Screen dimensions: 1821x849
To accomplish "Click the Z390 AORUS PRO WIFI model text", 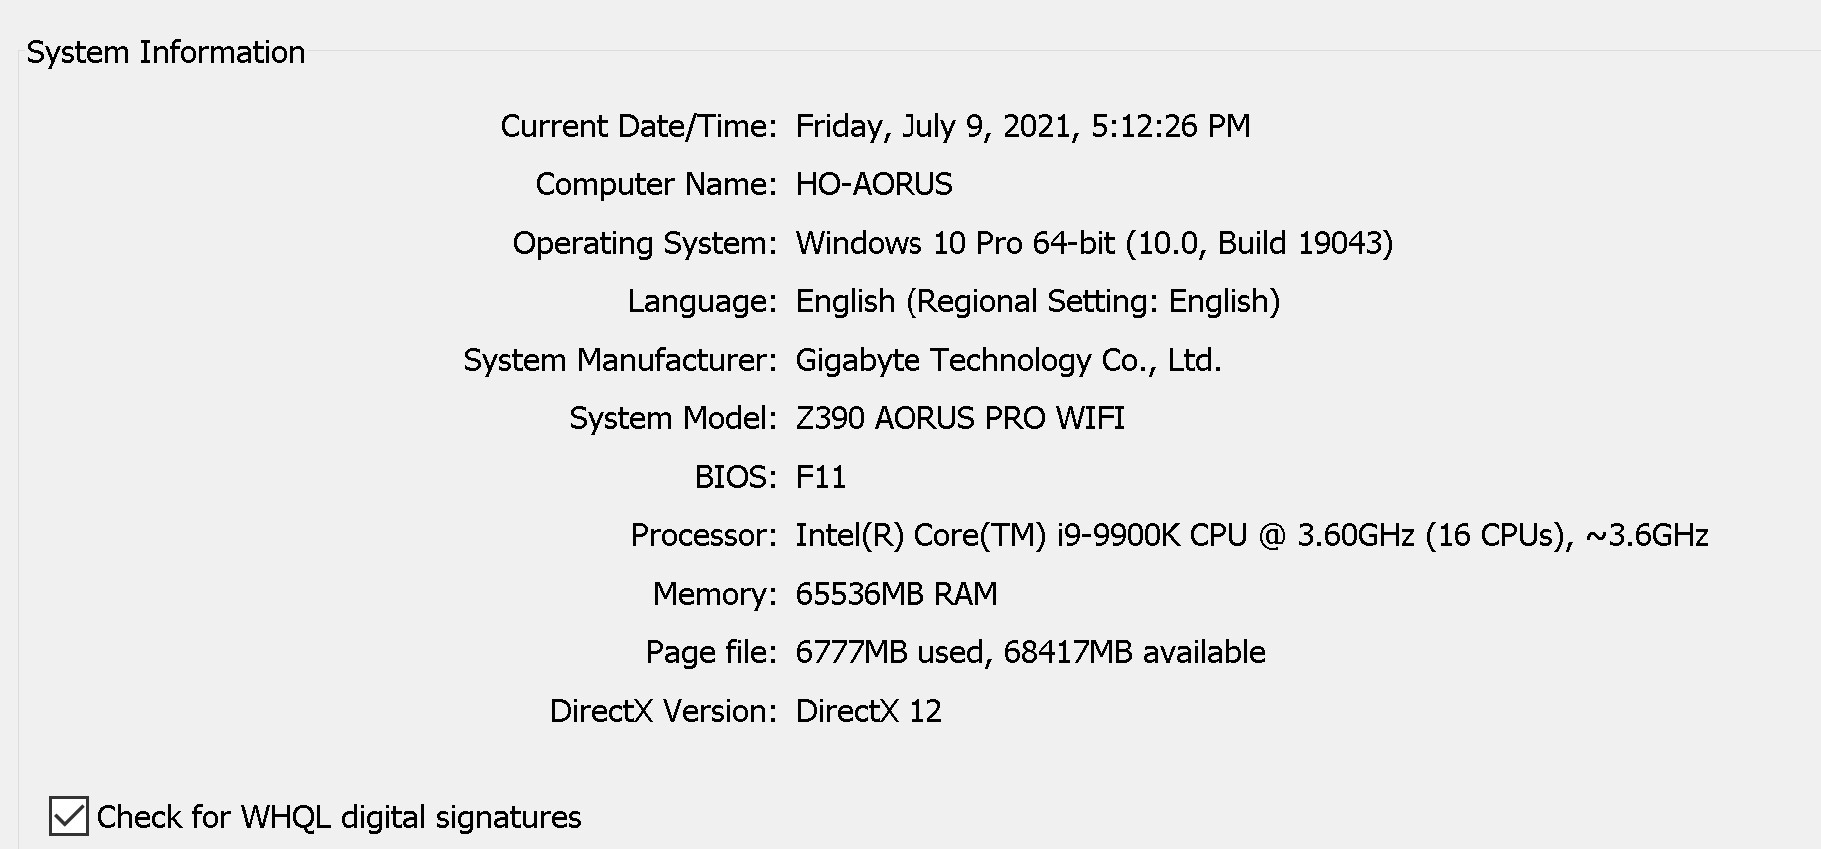I will pos(959,418).
